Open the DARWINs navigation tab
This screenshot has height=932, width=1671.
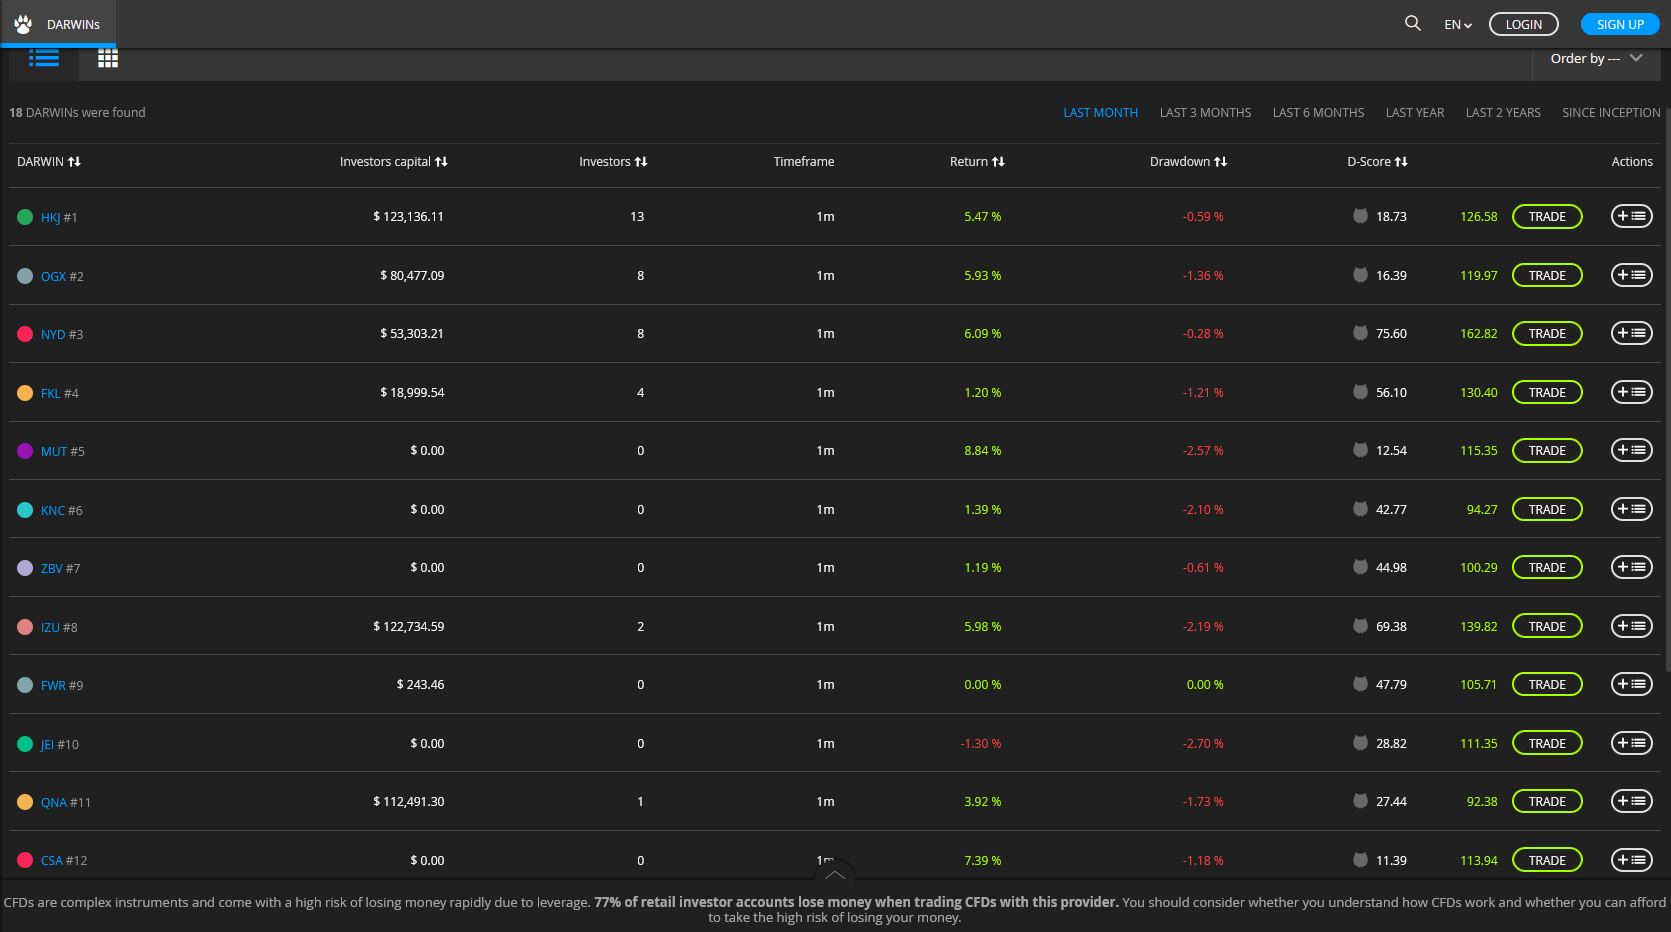click(x=58, y=24)
